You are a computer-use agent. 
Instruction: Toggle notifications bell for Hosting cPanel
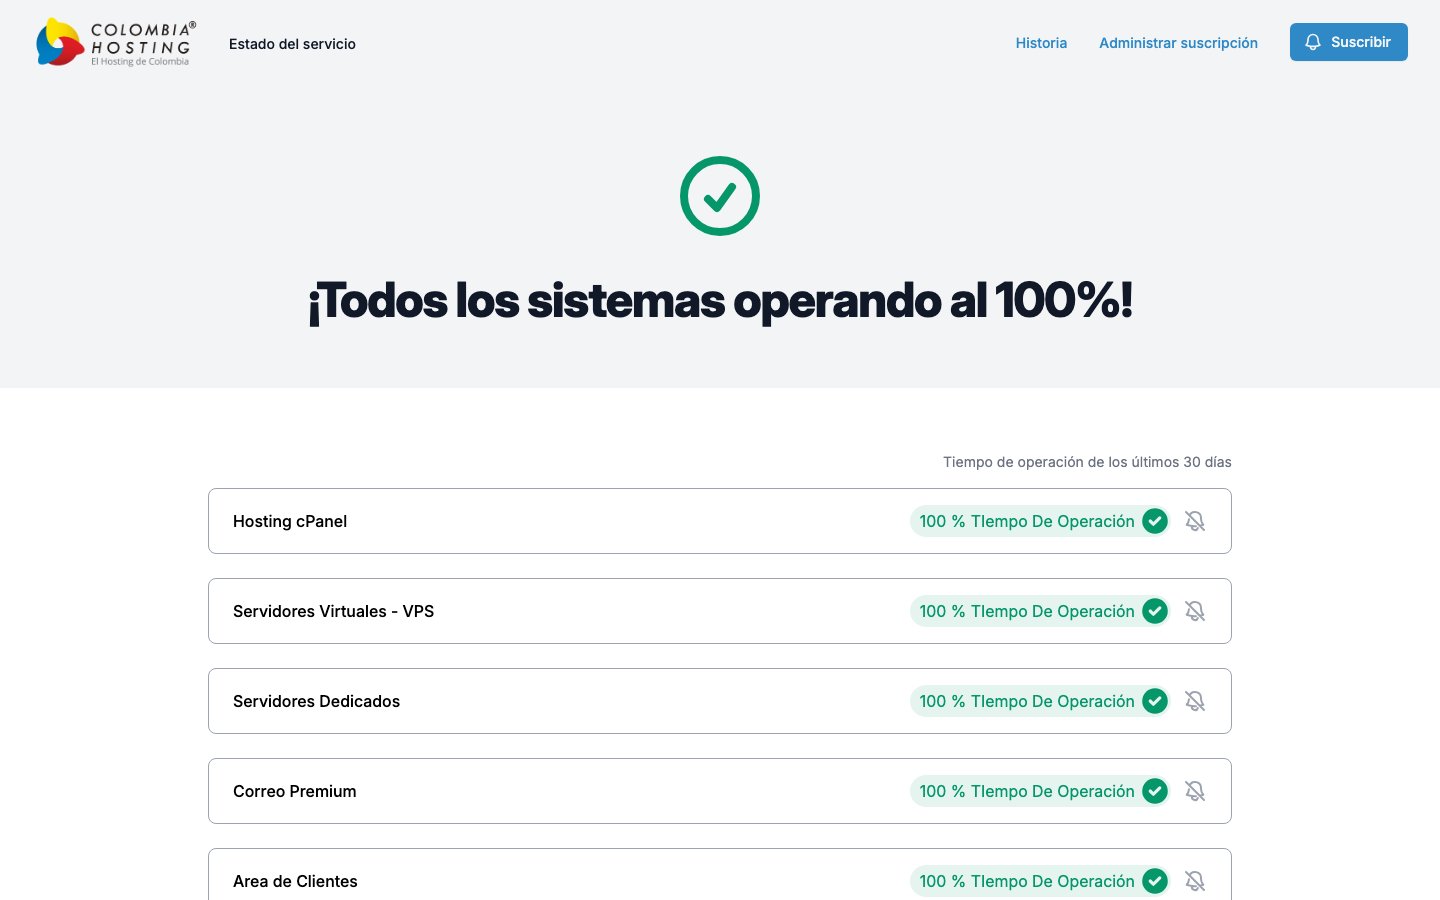pyautogui.click(x=1195, y=521)
